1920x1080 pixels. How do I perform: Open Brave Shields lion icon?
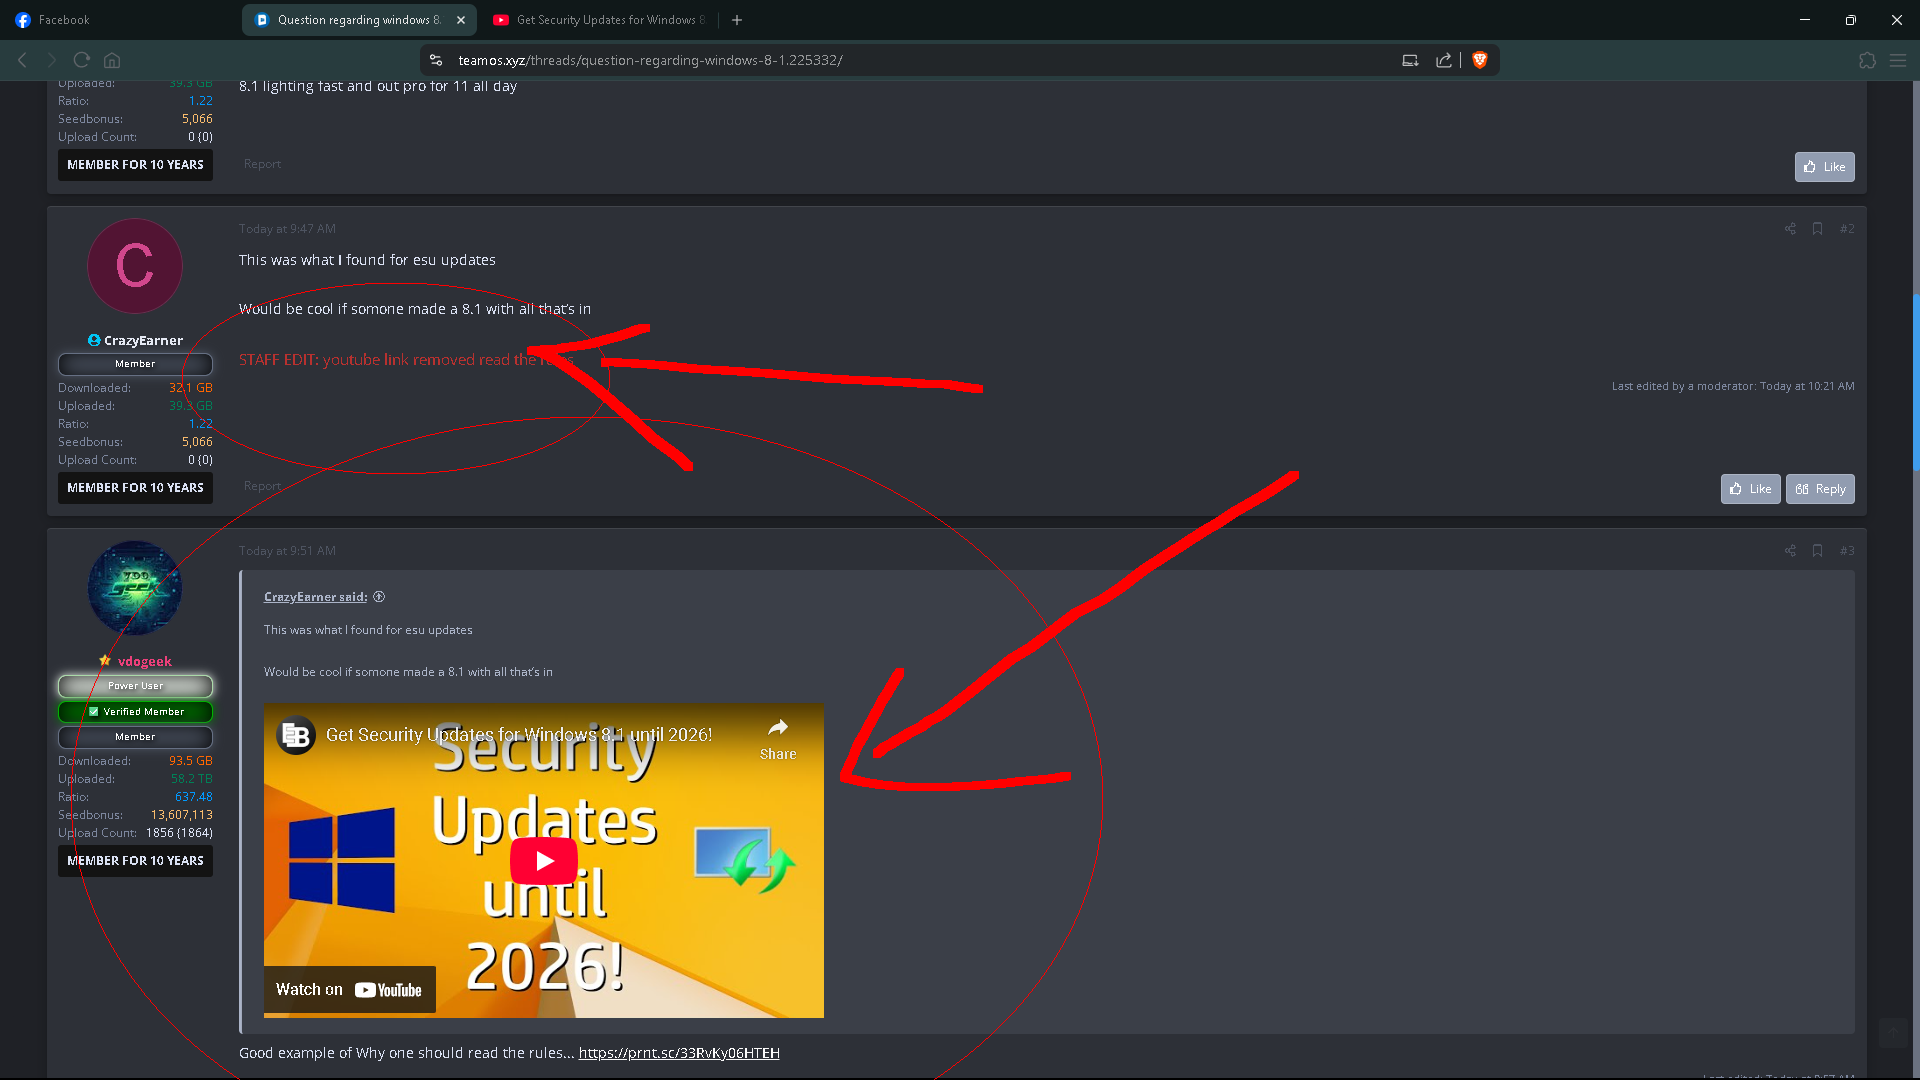click(x=1480, y=60)
